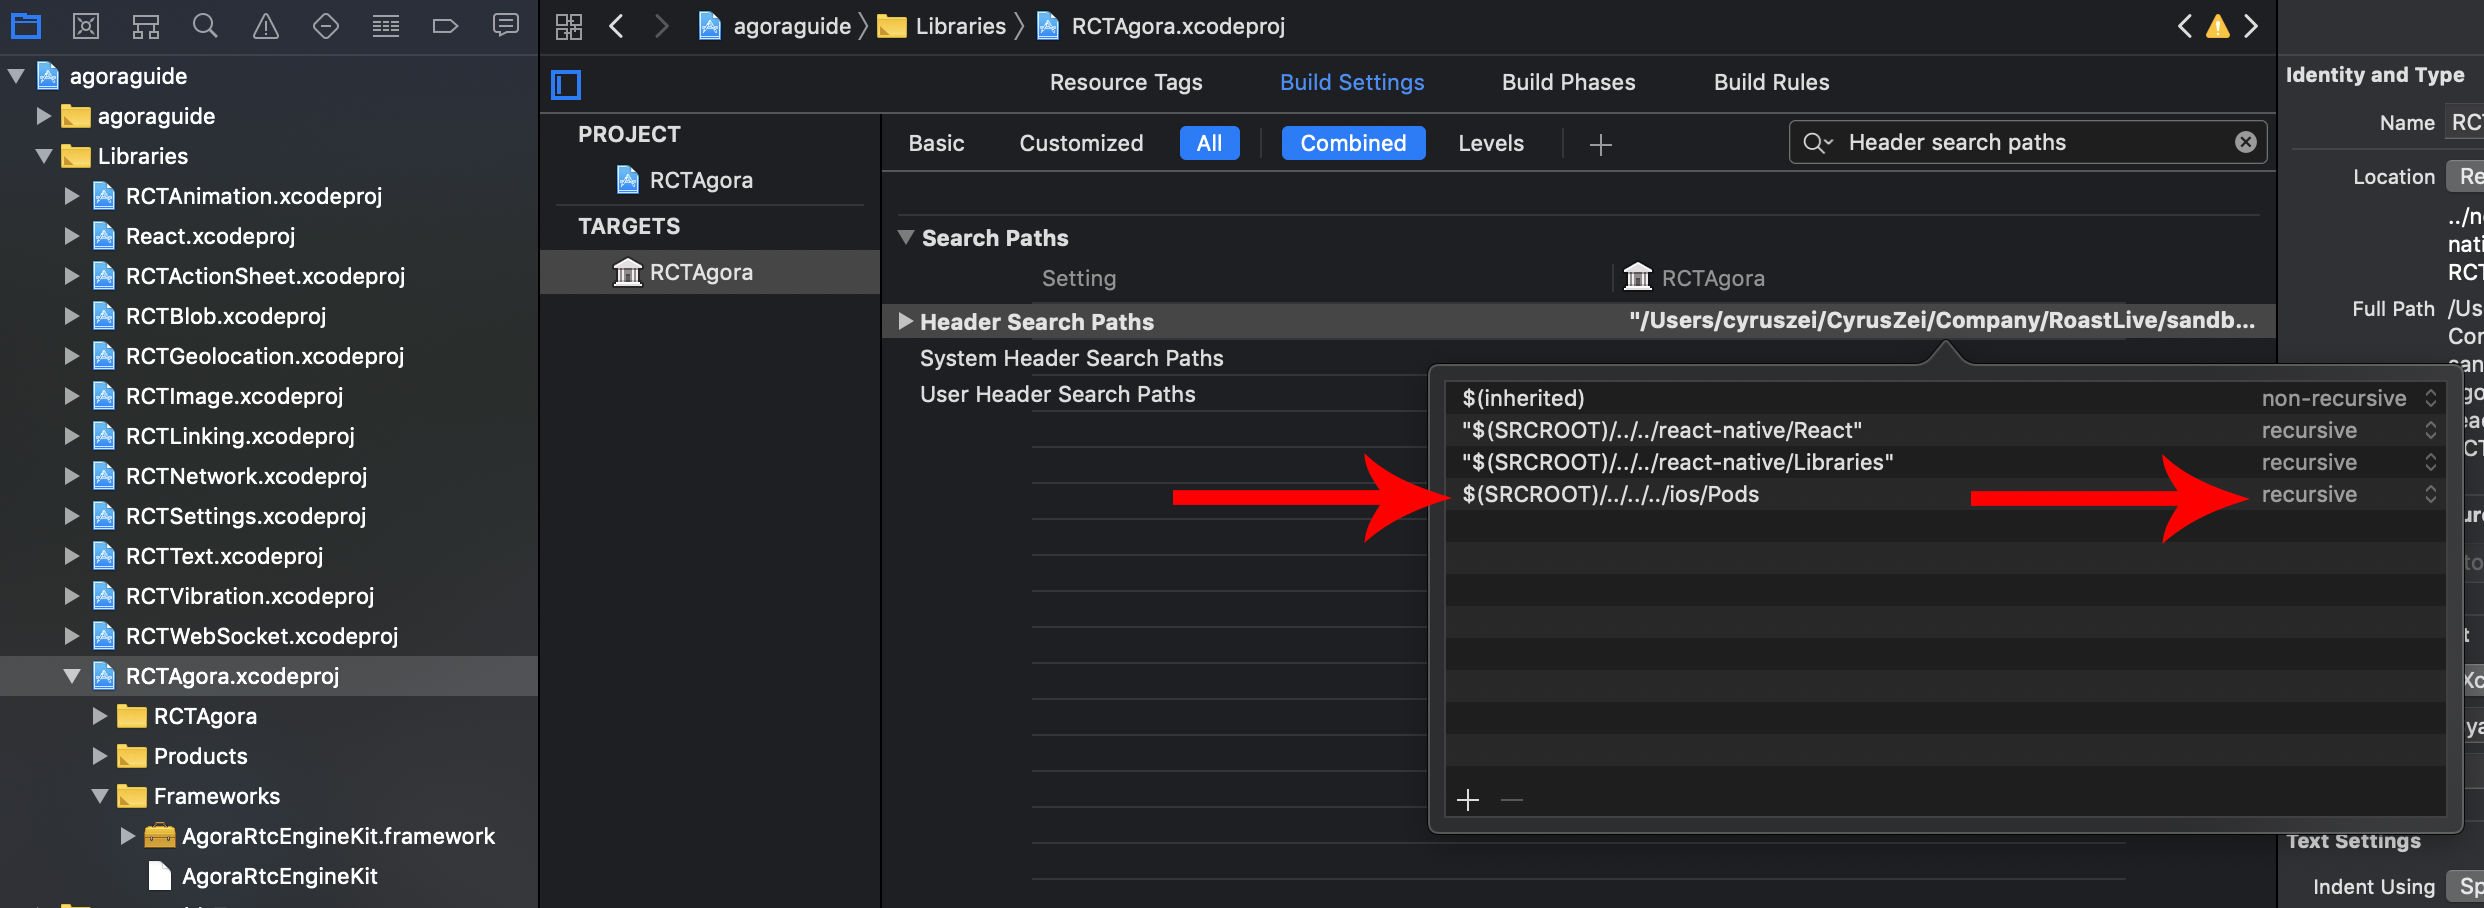Switch to the Build Rules tab
The width and height of the screenshot is (2484, 908).
(1771, 83)
